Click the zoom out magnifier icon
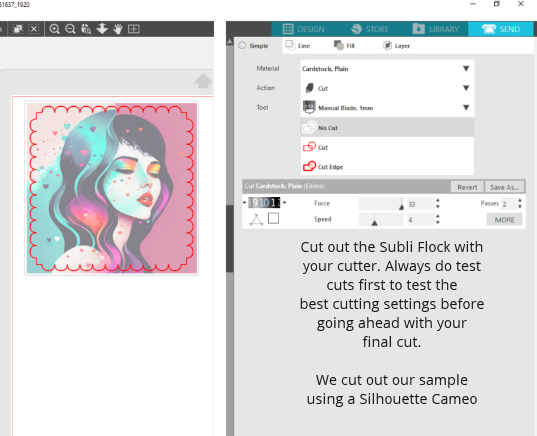The image size is (537, 436). (70, 29)
